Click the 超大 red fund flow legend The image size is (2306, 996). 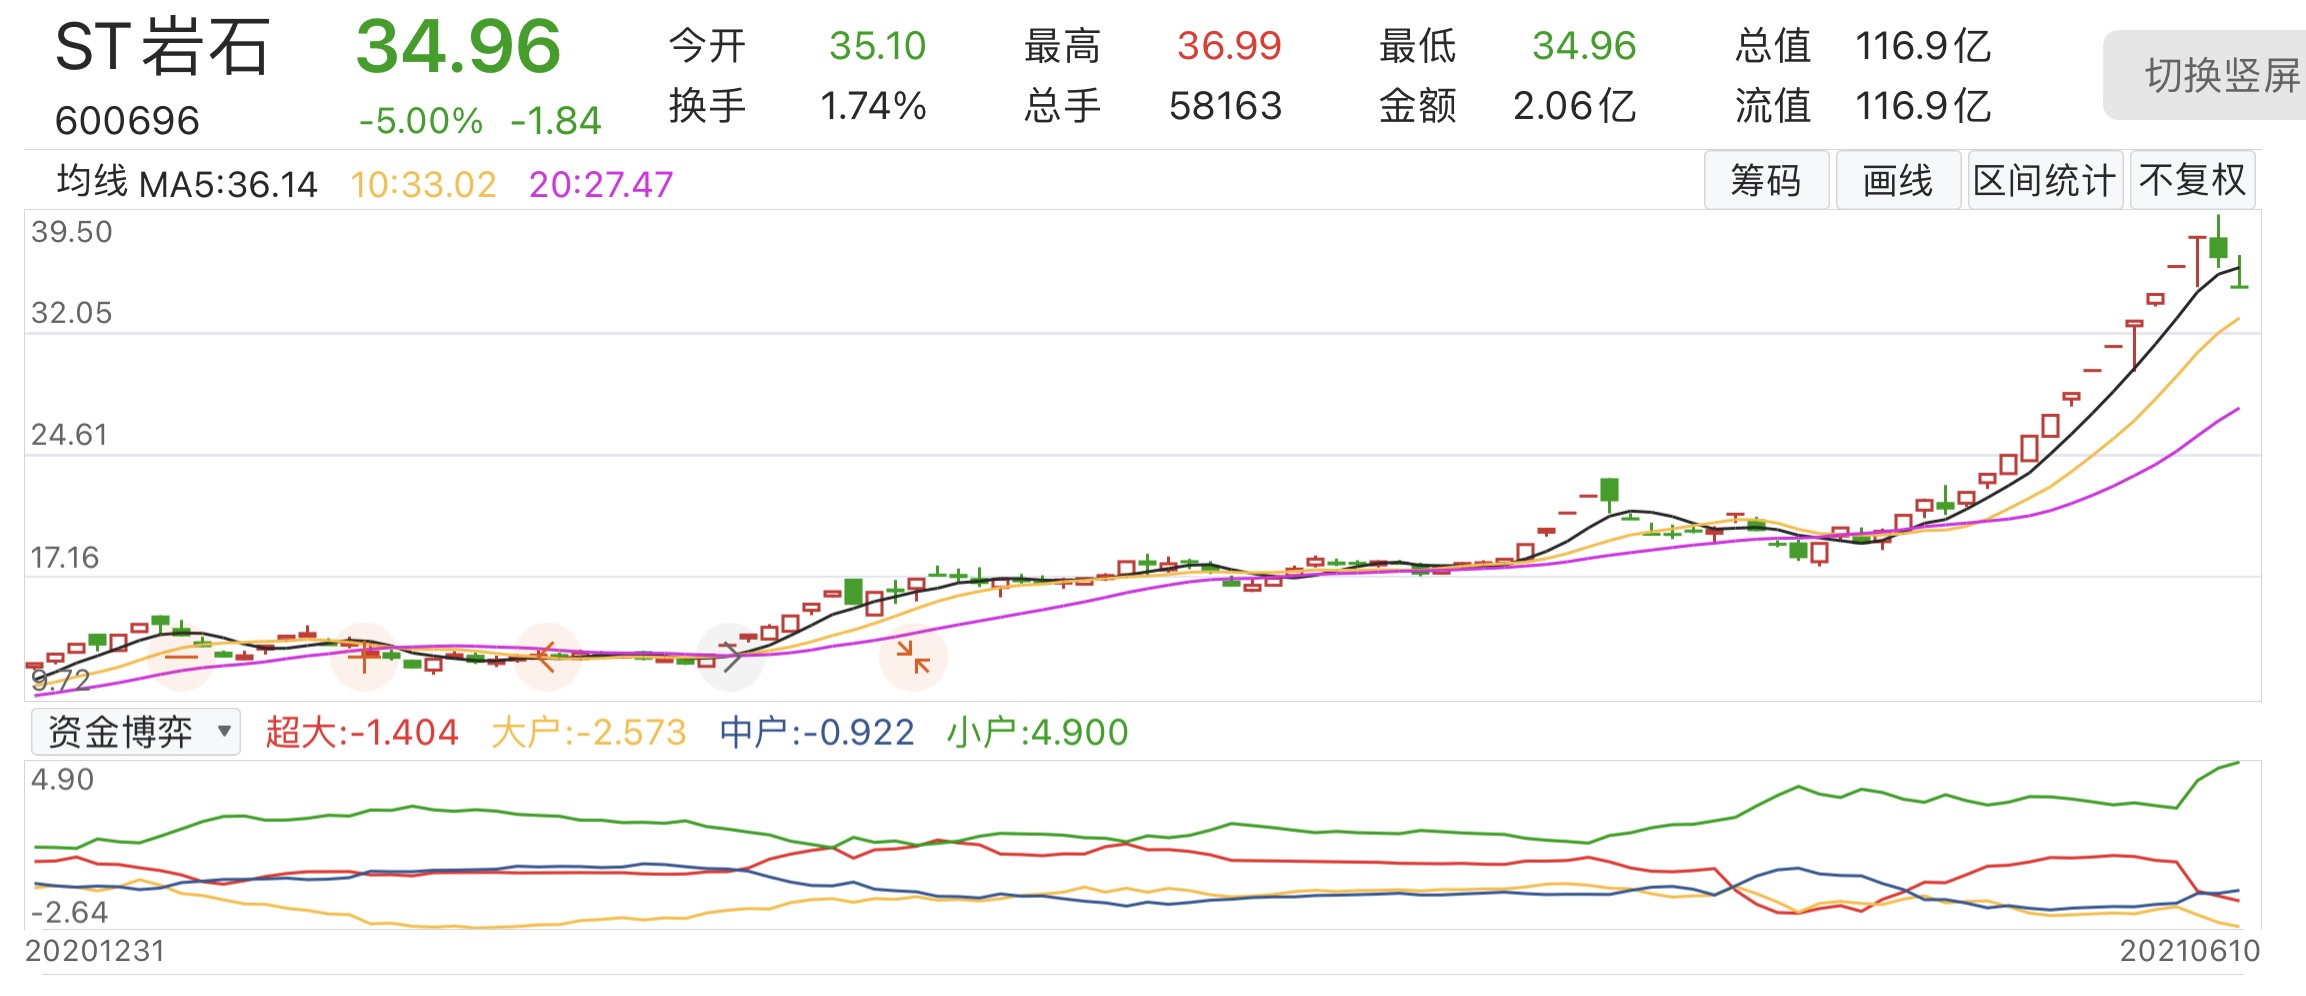(x=362, y=732)
